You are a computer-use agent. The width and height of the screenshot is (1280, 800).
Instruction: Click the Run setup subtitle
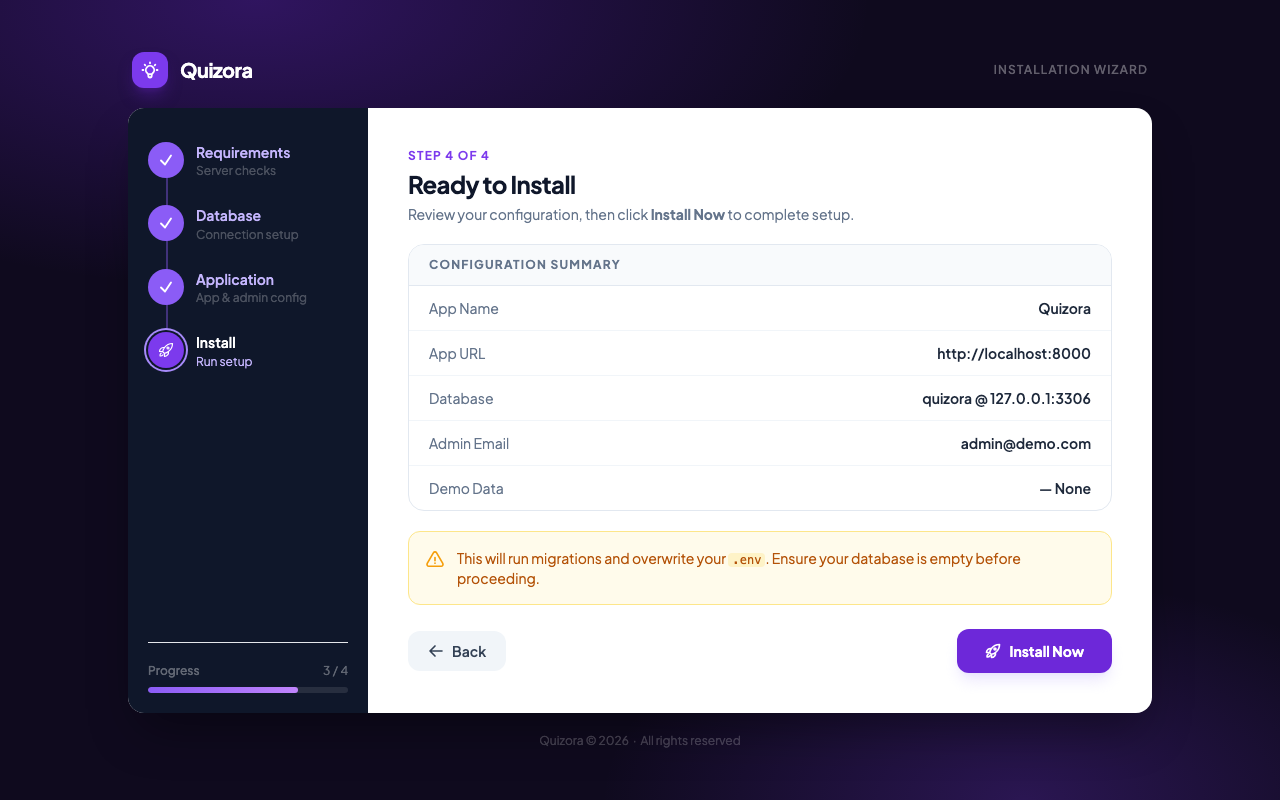coord(224,362)
